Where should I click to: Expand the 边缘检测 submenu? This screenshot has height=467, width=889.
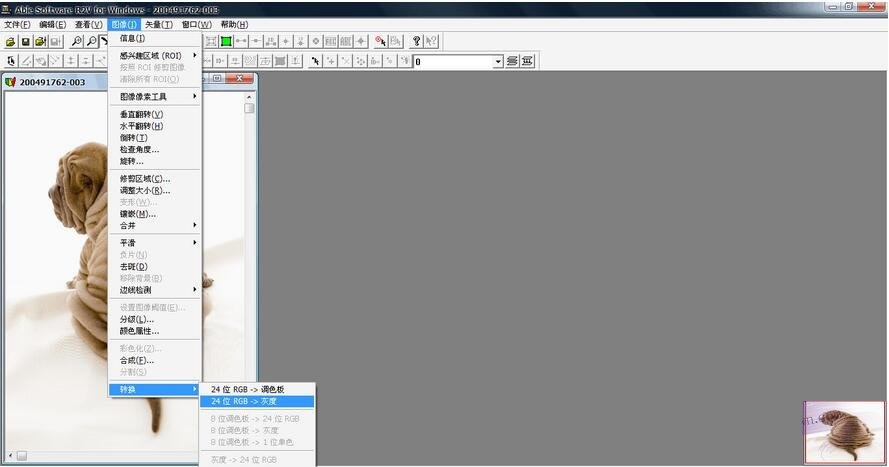click(154, 290)
